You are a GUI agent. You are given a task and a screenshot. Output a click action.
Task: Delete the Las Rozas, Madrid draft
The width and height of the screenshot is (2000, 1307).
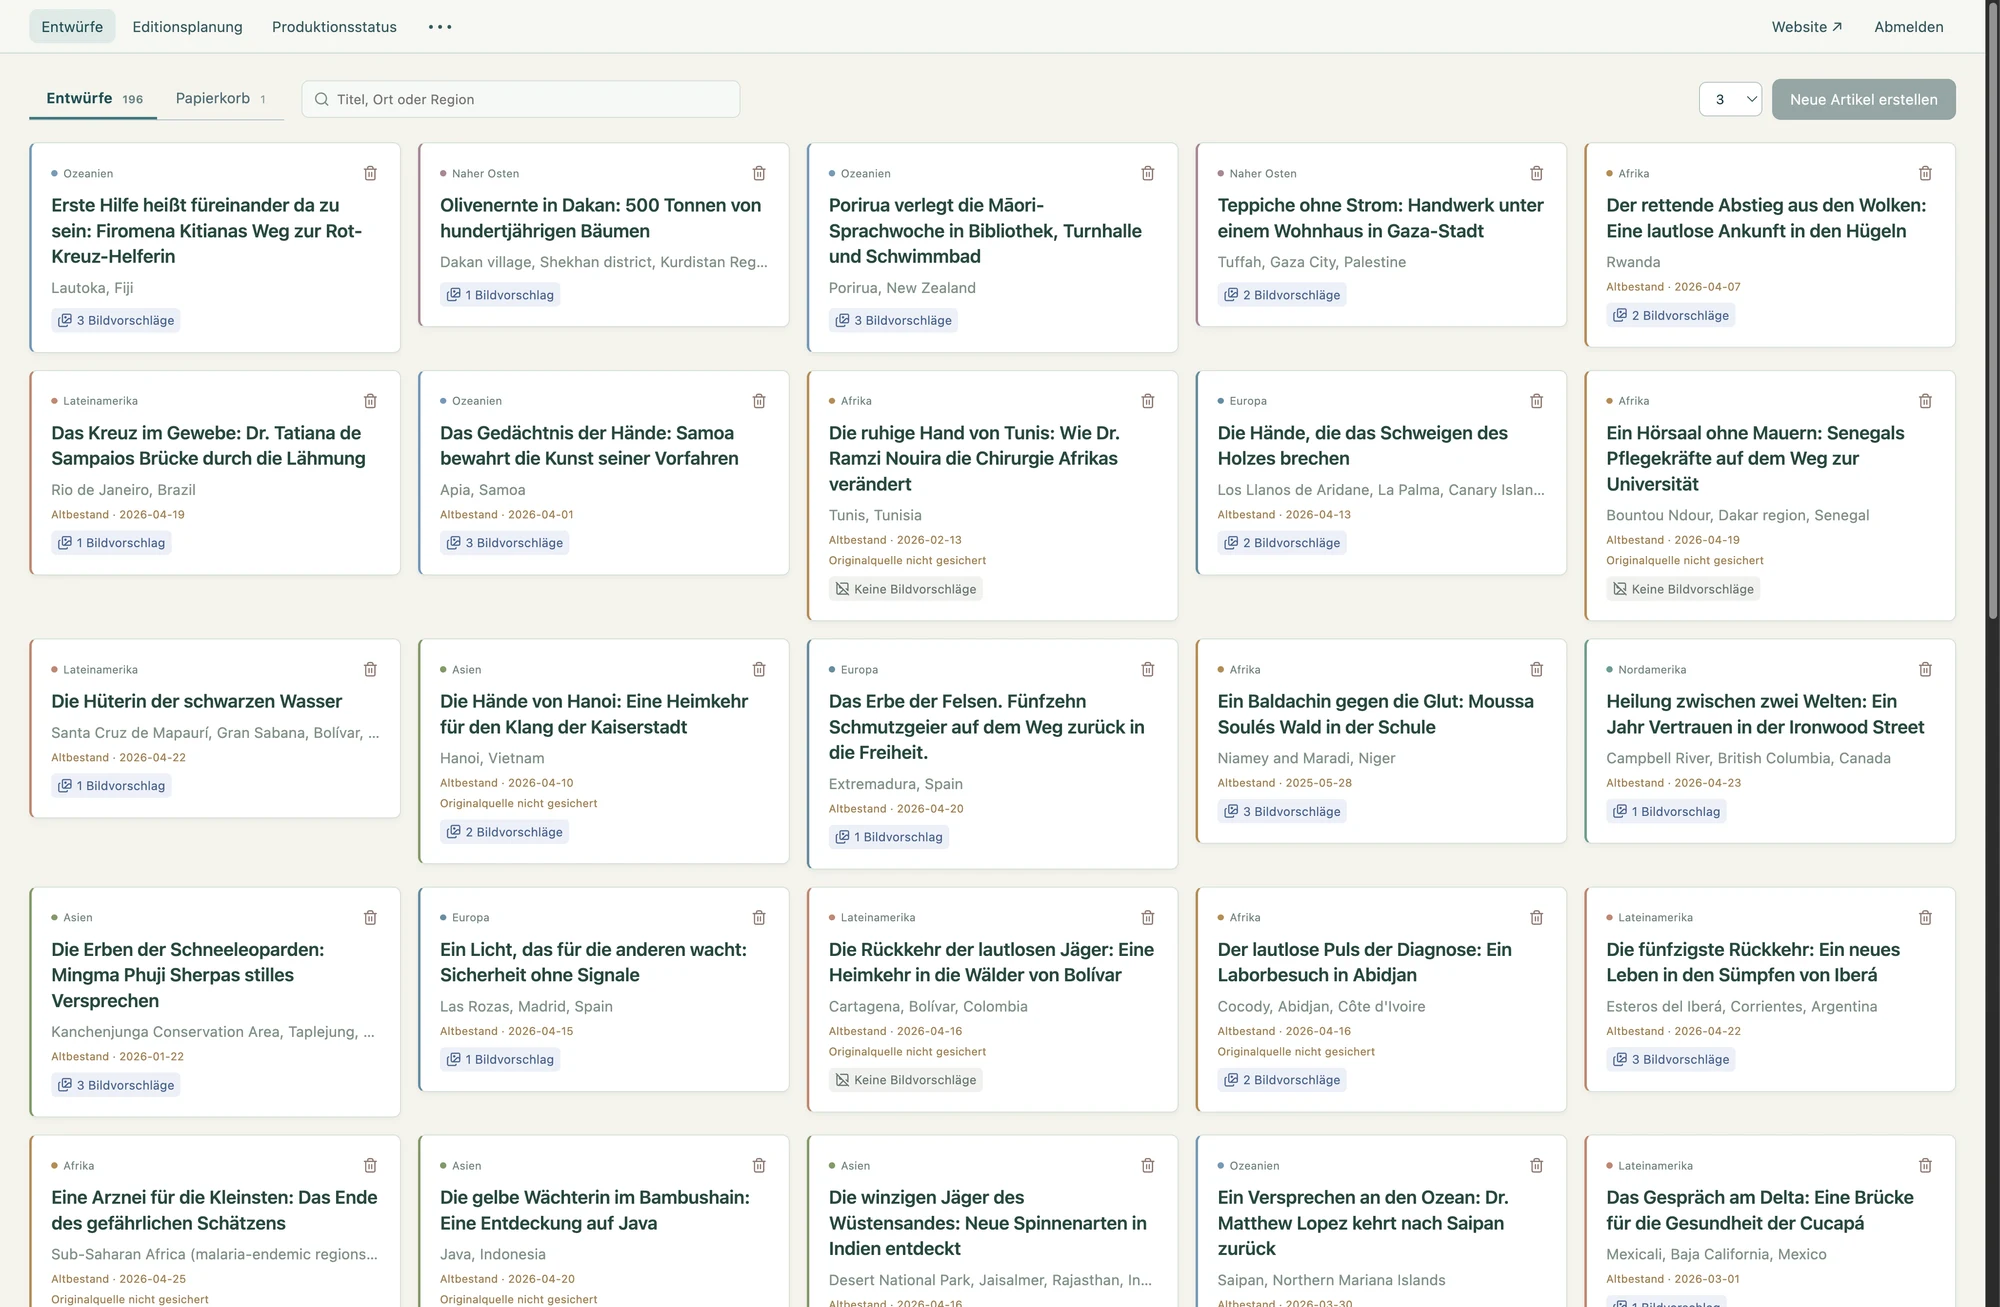click(x=759, y=917)
